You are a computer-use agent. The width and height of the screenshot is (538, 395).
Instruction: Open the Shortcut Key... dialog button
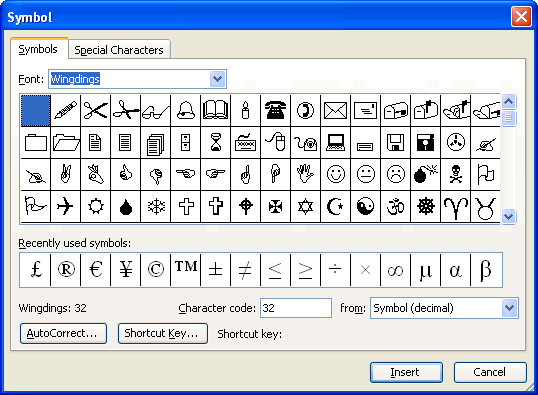point(163,333)
